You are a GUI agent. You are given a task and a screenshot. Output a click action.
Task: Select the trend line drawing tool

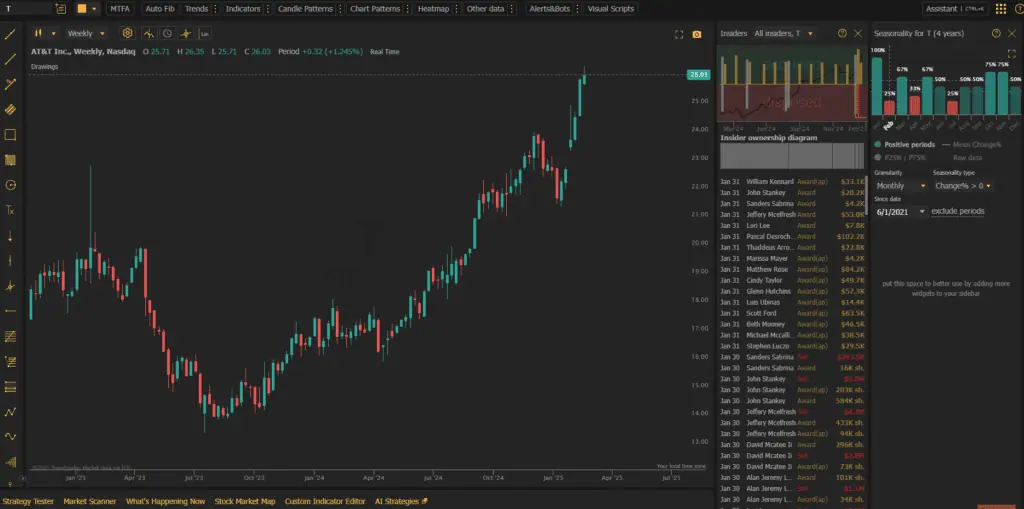tap(10, 34)
